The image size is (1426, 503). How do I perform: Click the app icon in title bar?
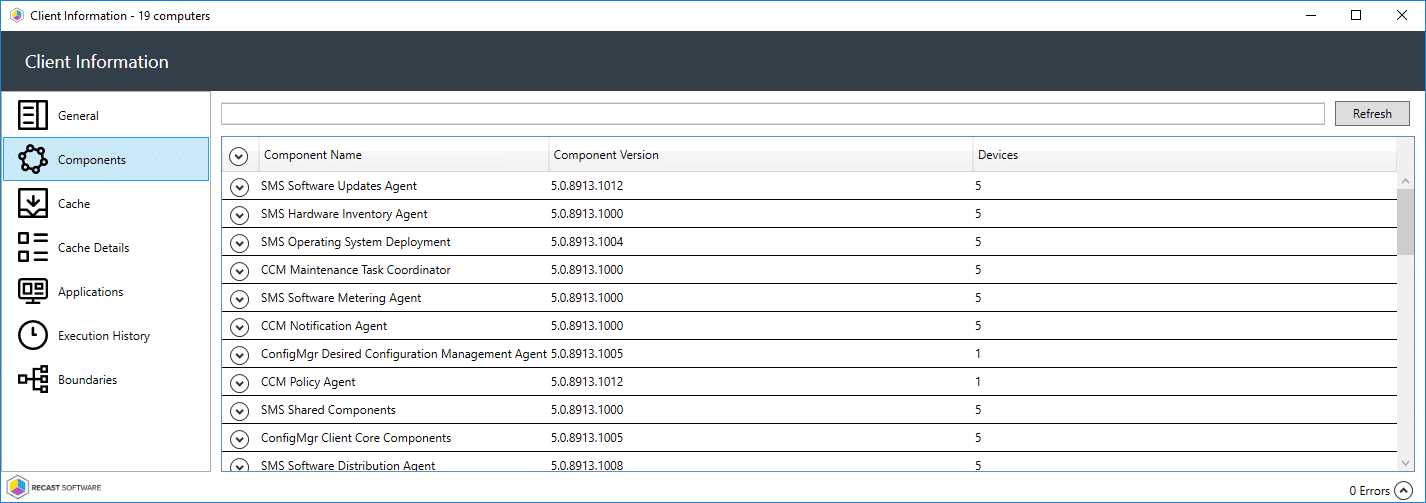coord(16,15)
